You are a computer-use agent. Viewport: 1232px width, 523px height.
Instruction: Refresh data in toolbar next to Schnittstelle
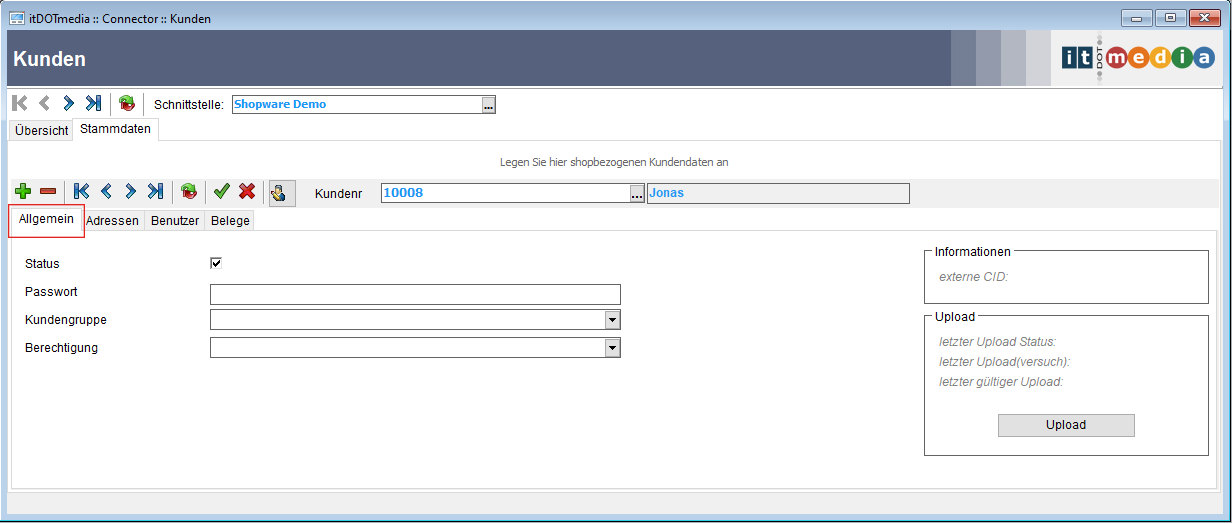pos(126,104)
